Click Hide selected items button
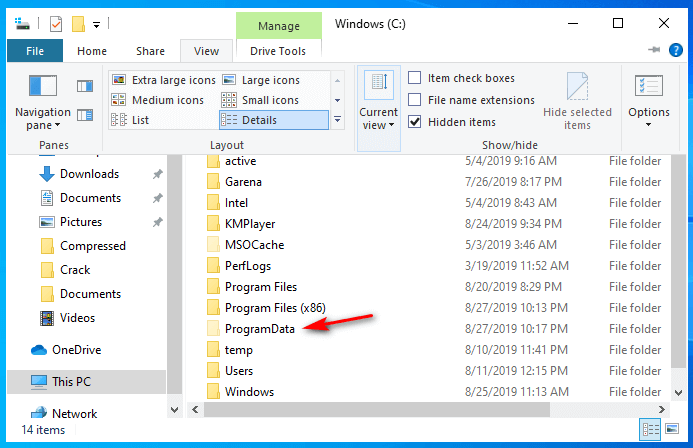The height and width of the screenshot is (448, 693). pos(577,102)
